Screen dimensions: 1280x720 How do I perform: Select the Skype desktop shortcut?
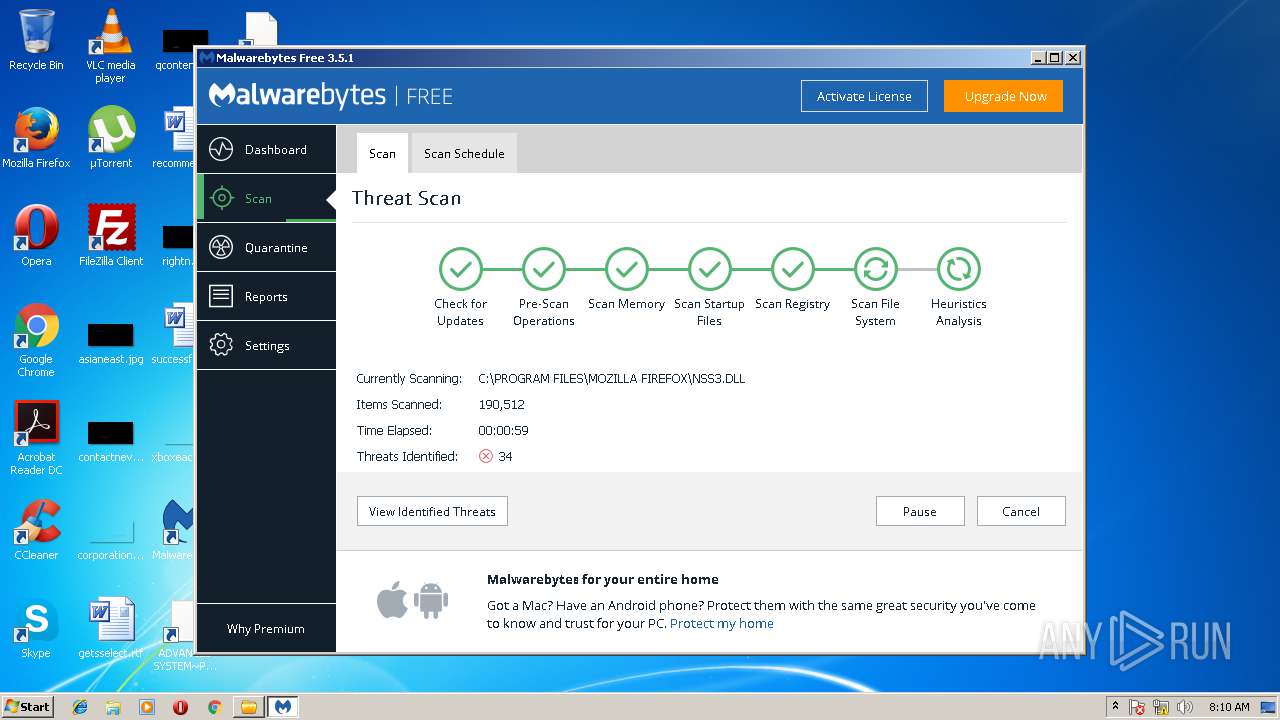click(x=36, y=628)
